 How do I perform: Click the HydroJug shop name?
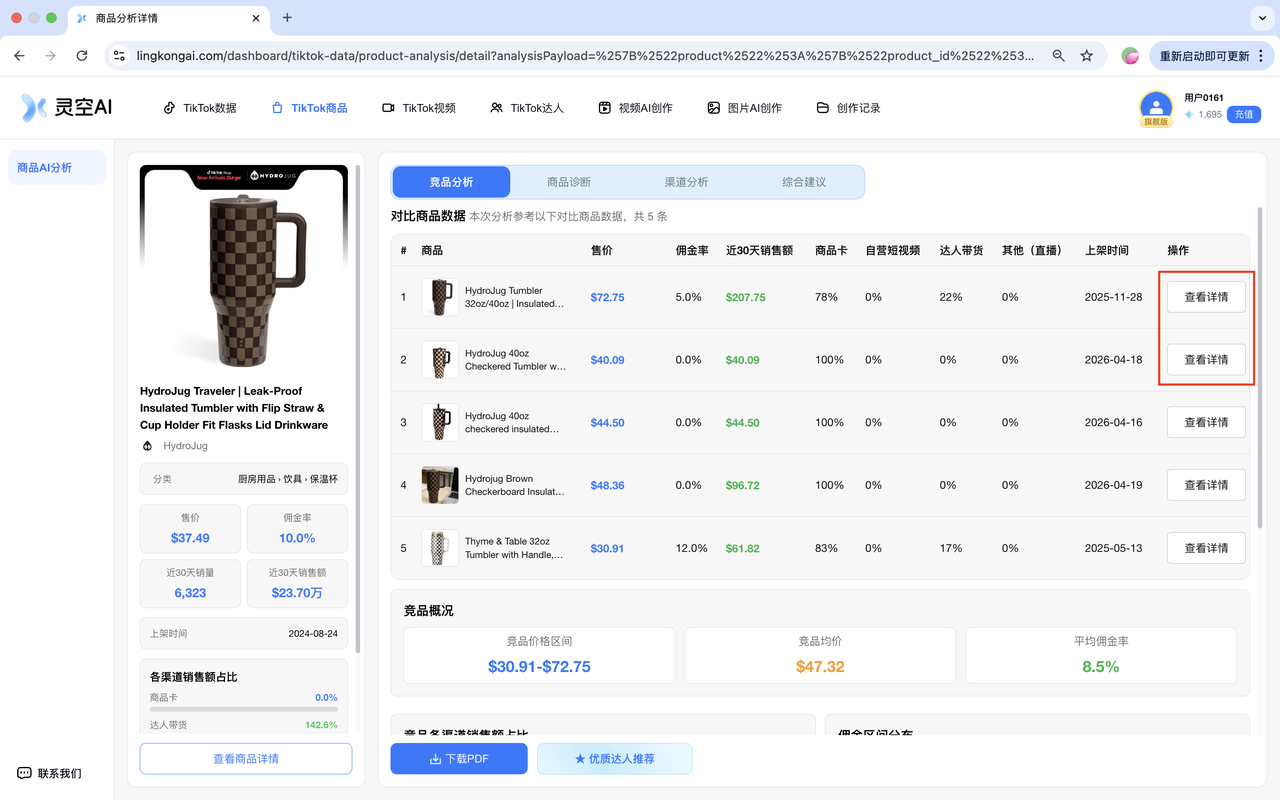click(x=185, y=446)
